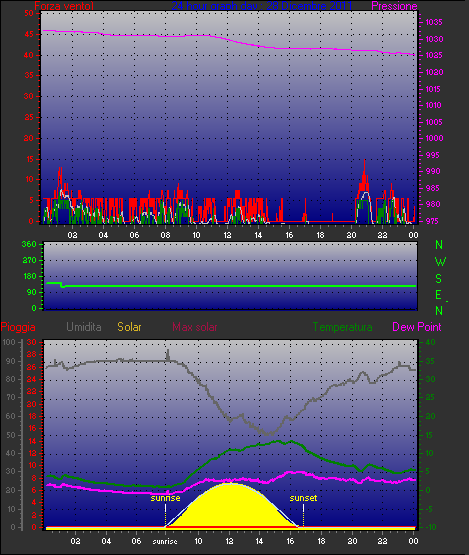This screenshot has height=555, width=469.
Task: Select the Dew Point legend label
Action: click(417, 327)
